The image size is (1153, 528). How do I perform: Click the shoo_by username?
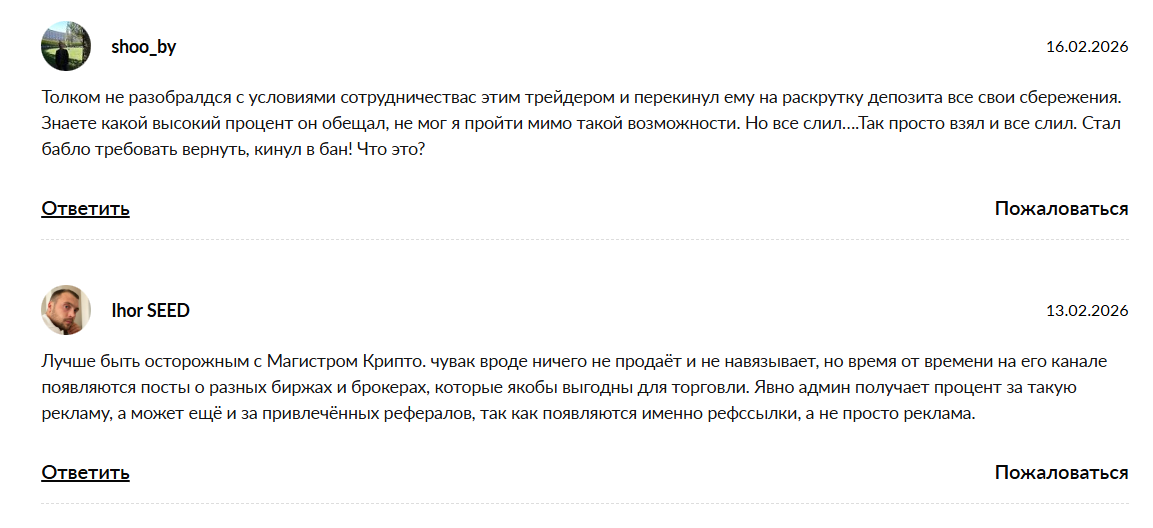[x=143, y=47]
